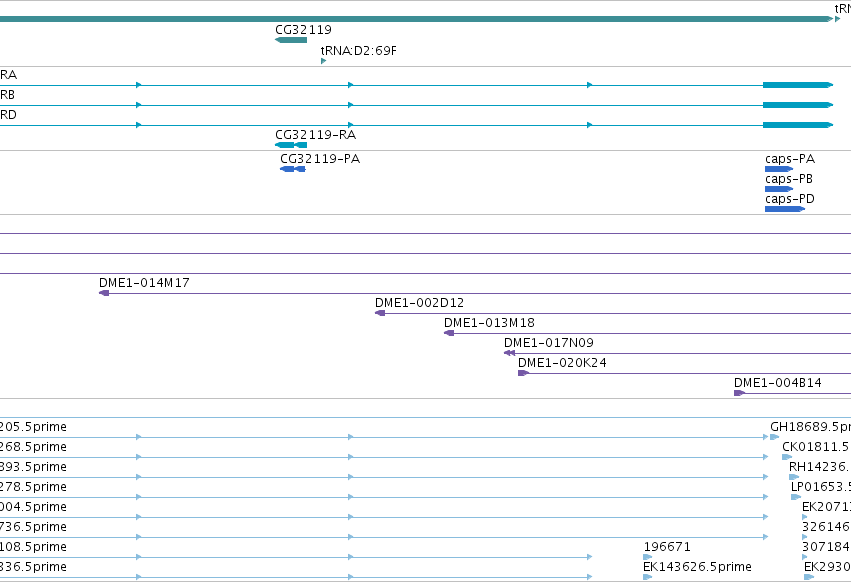The width and height of the screenshot is (851, 582).
Task: Select the RA transcript exon block
Action: click(798, 85)
